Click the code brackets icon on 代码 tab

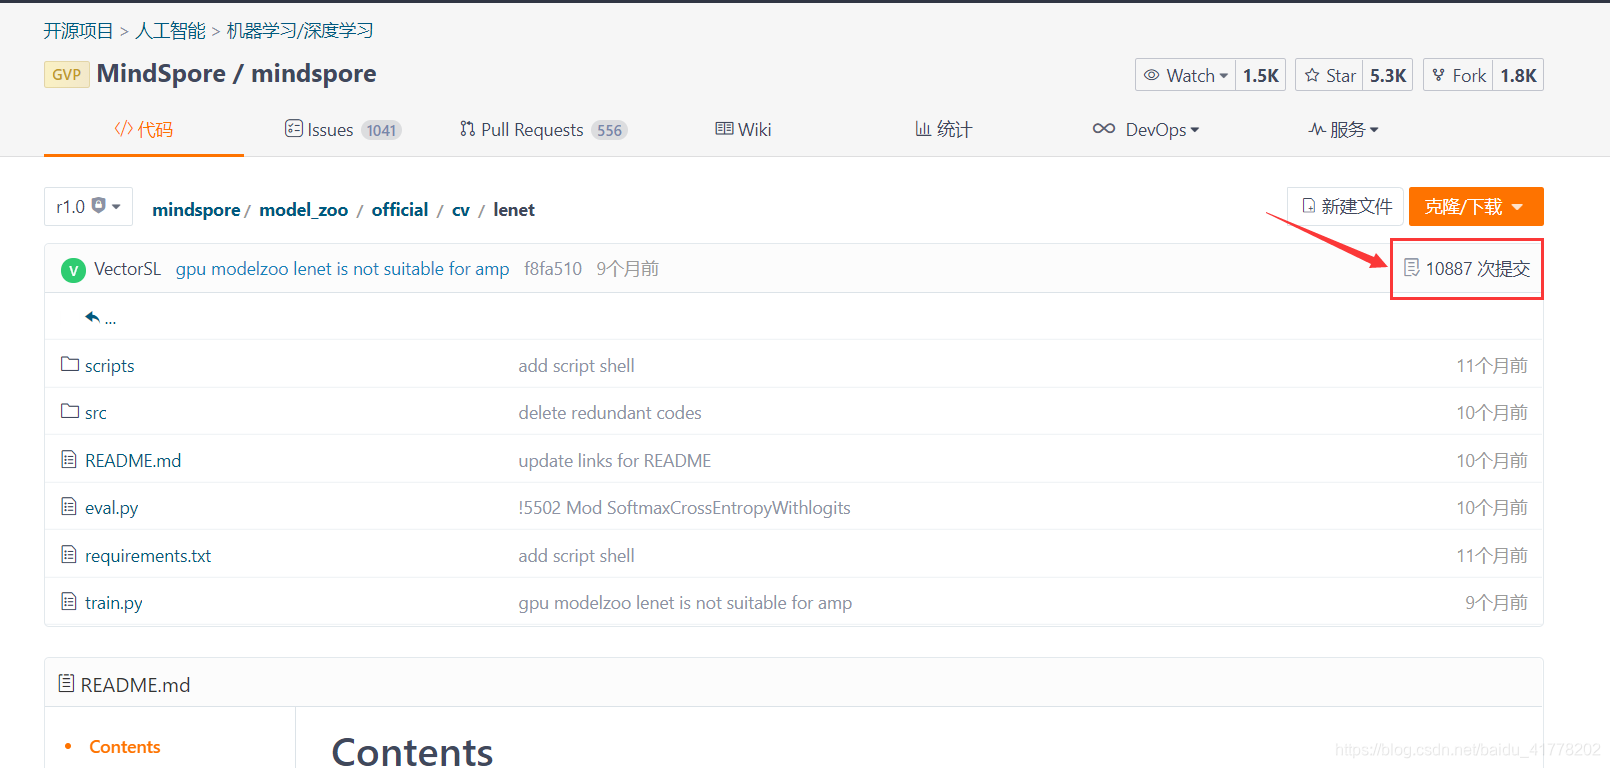coord(123,128)
